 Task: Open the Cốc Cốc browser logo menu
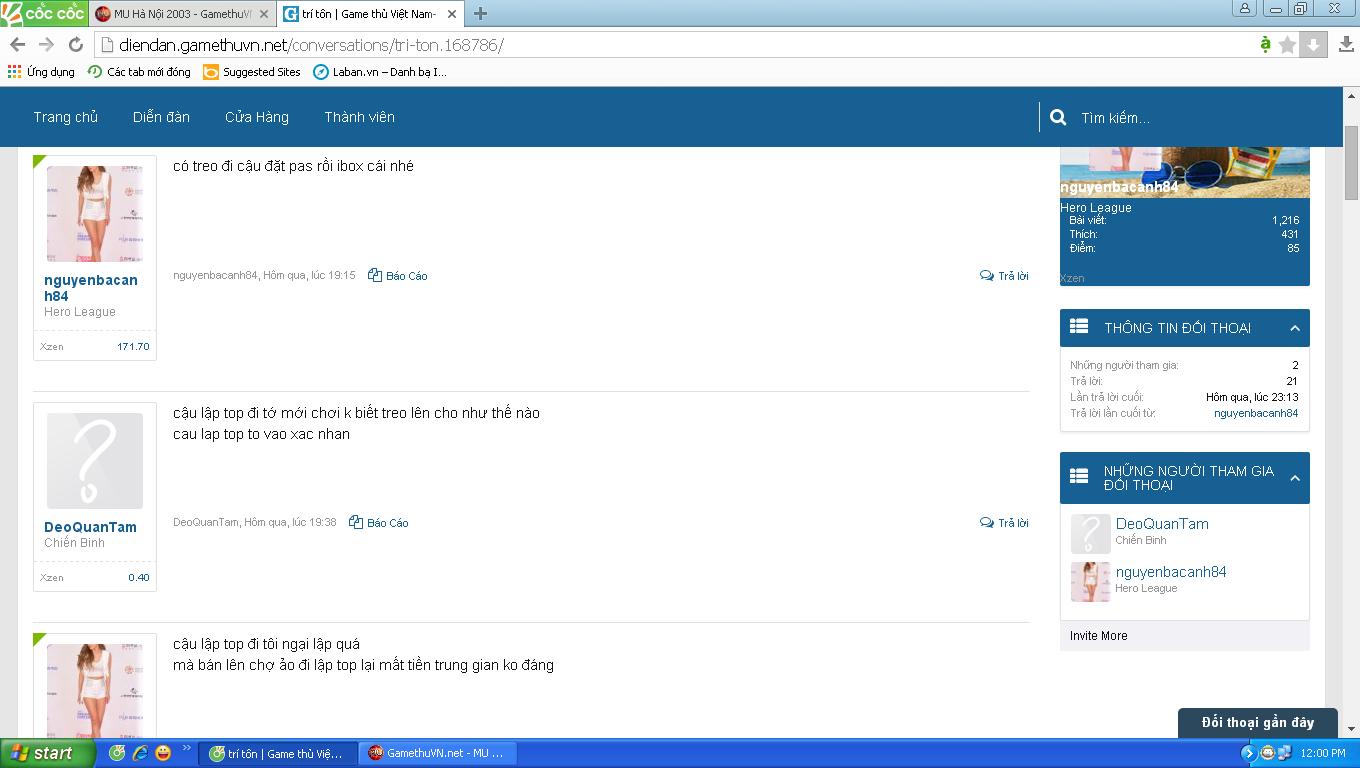click(44, 13)
